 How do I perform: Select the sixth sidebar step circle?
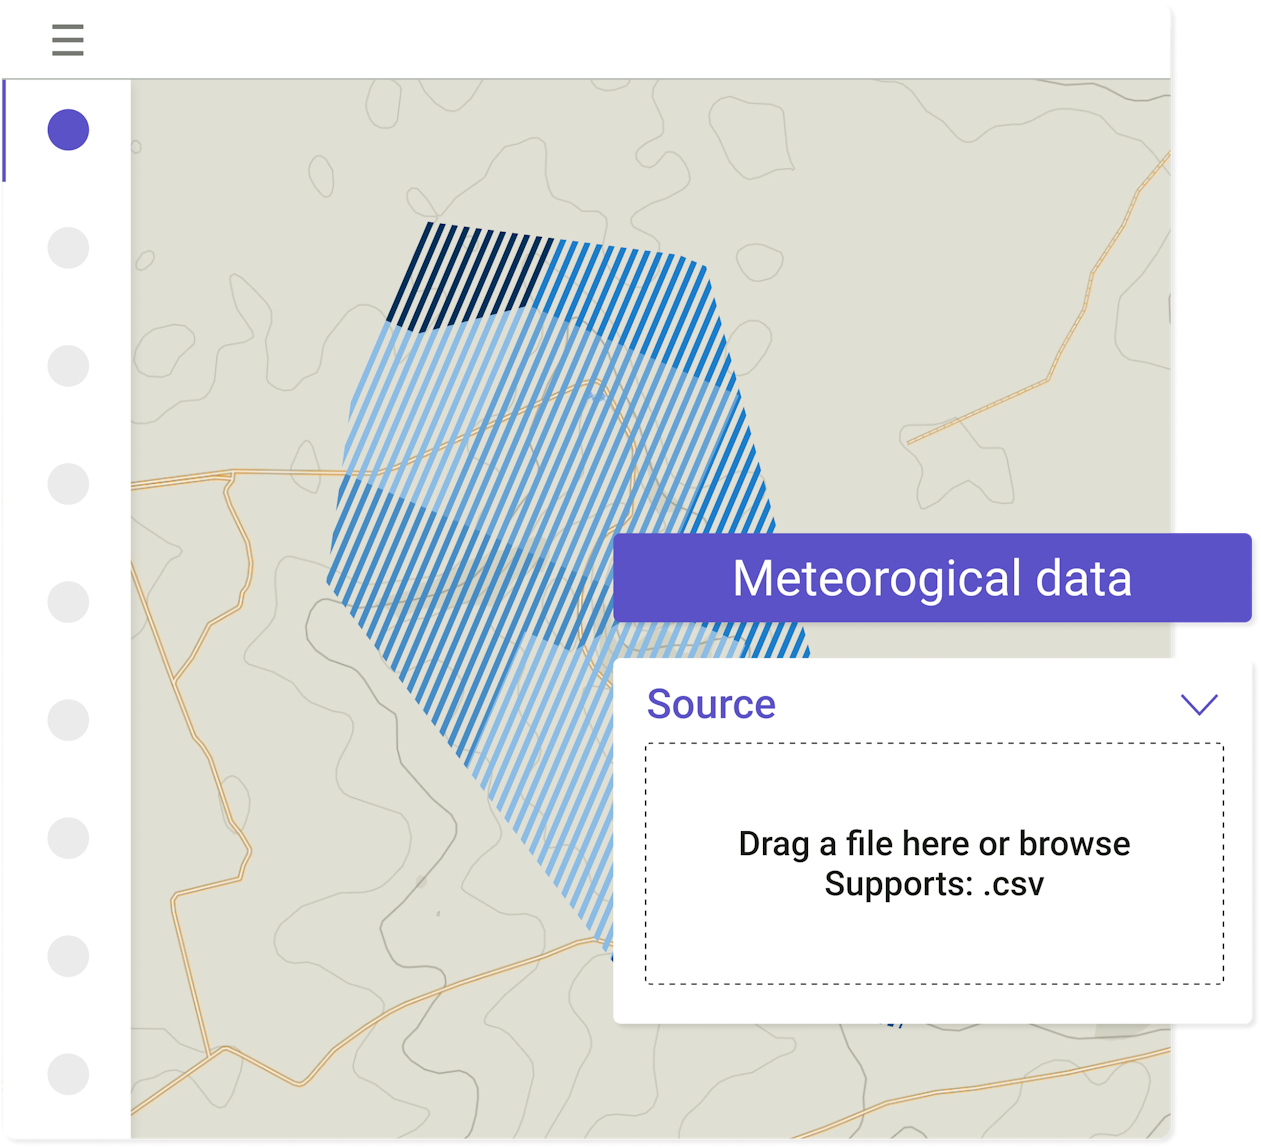coord(68,720)
